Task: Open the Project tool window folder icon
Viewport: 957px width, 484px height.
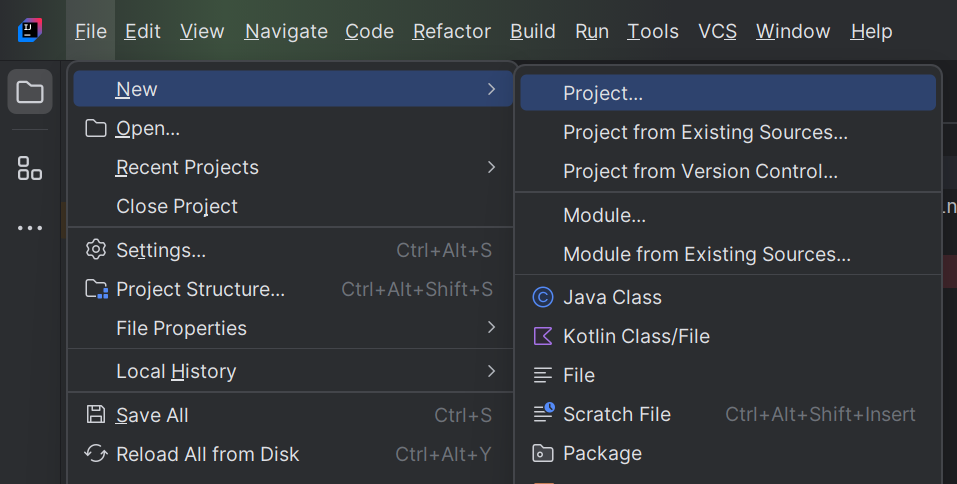Action: click(x=30, y=93)
